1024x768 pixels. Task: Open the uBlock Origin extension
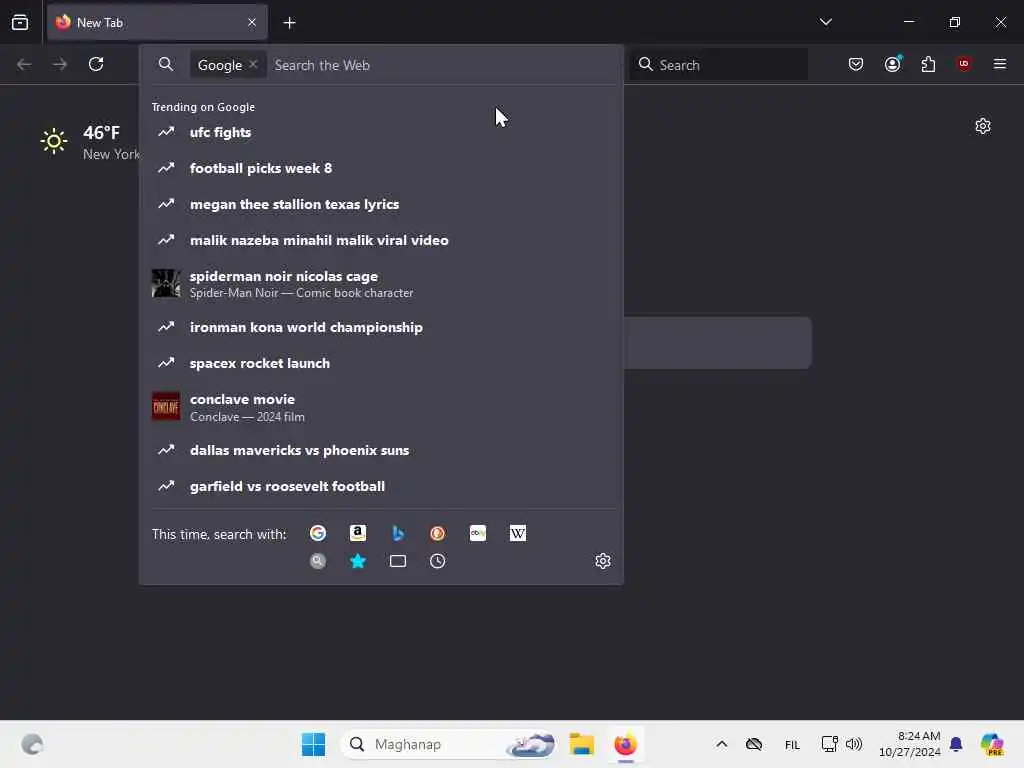pos(964,64)
